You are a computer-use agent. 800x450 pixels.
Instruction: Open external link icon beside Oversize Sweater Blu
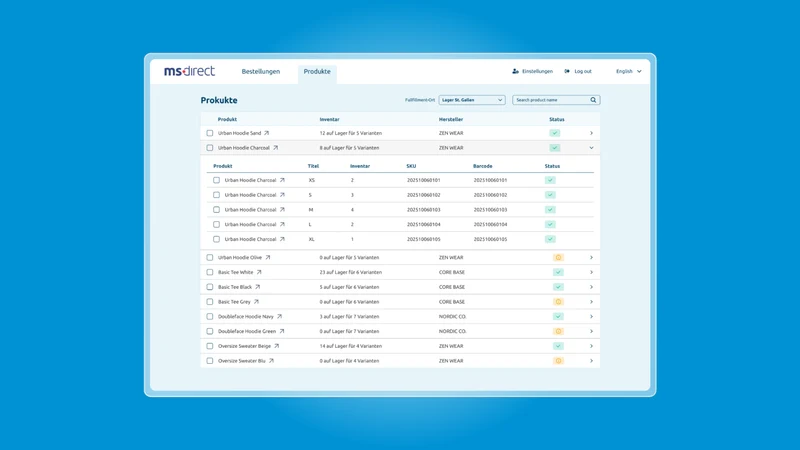pos(271,361)
